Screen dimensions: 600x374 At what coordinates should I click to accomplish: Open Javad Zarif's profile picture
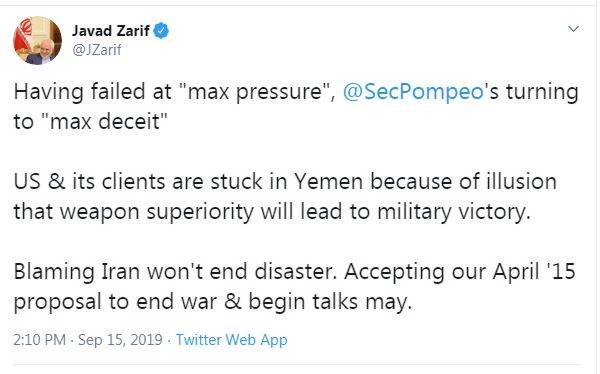pos(38,41)
